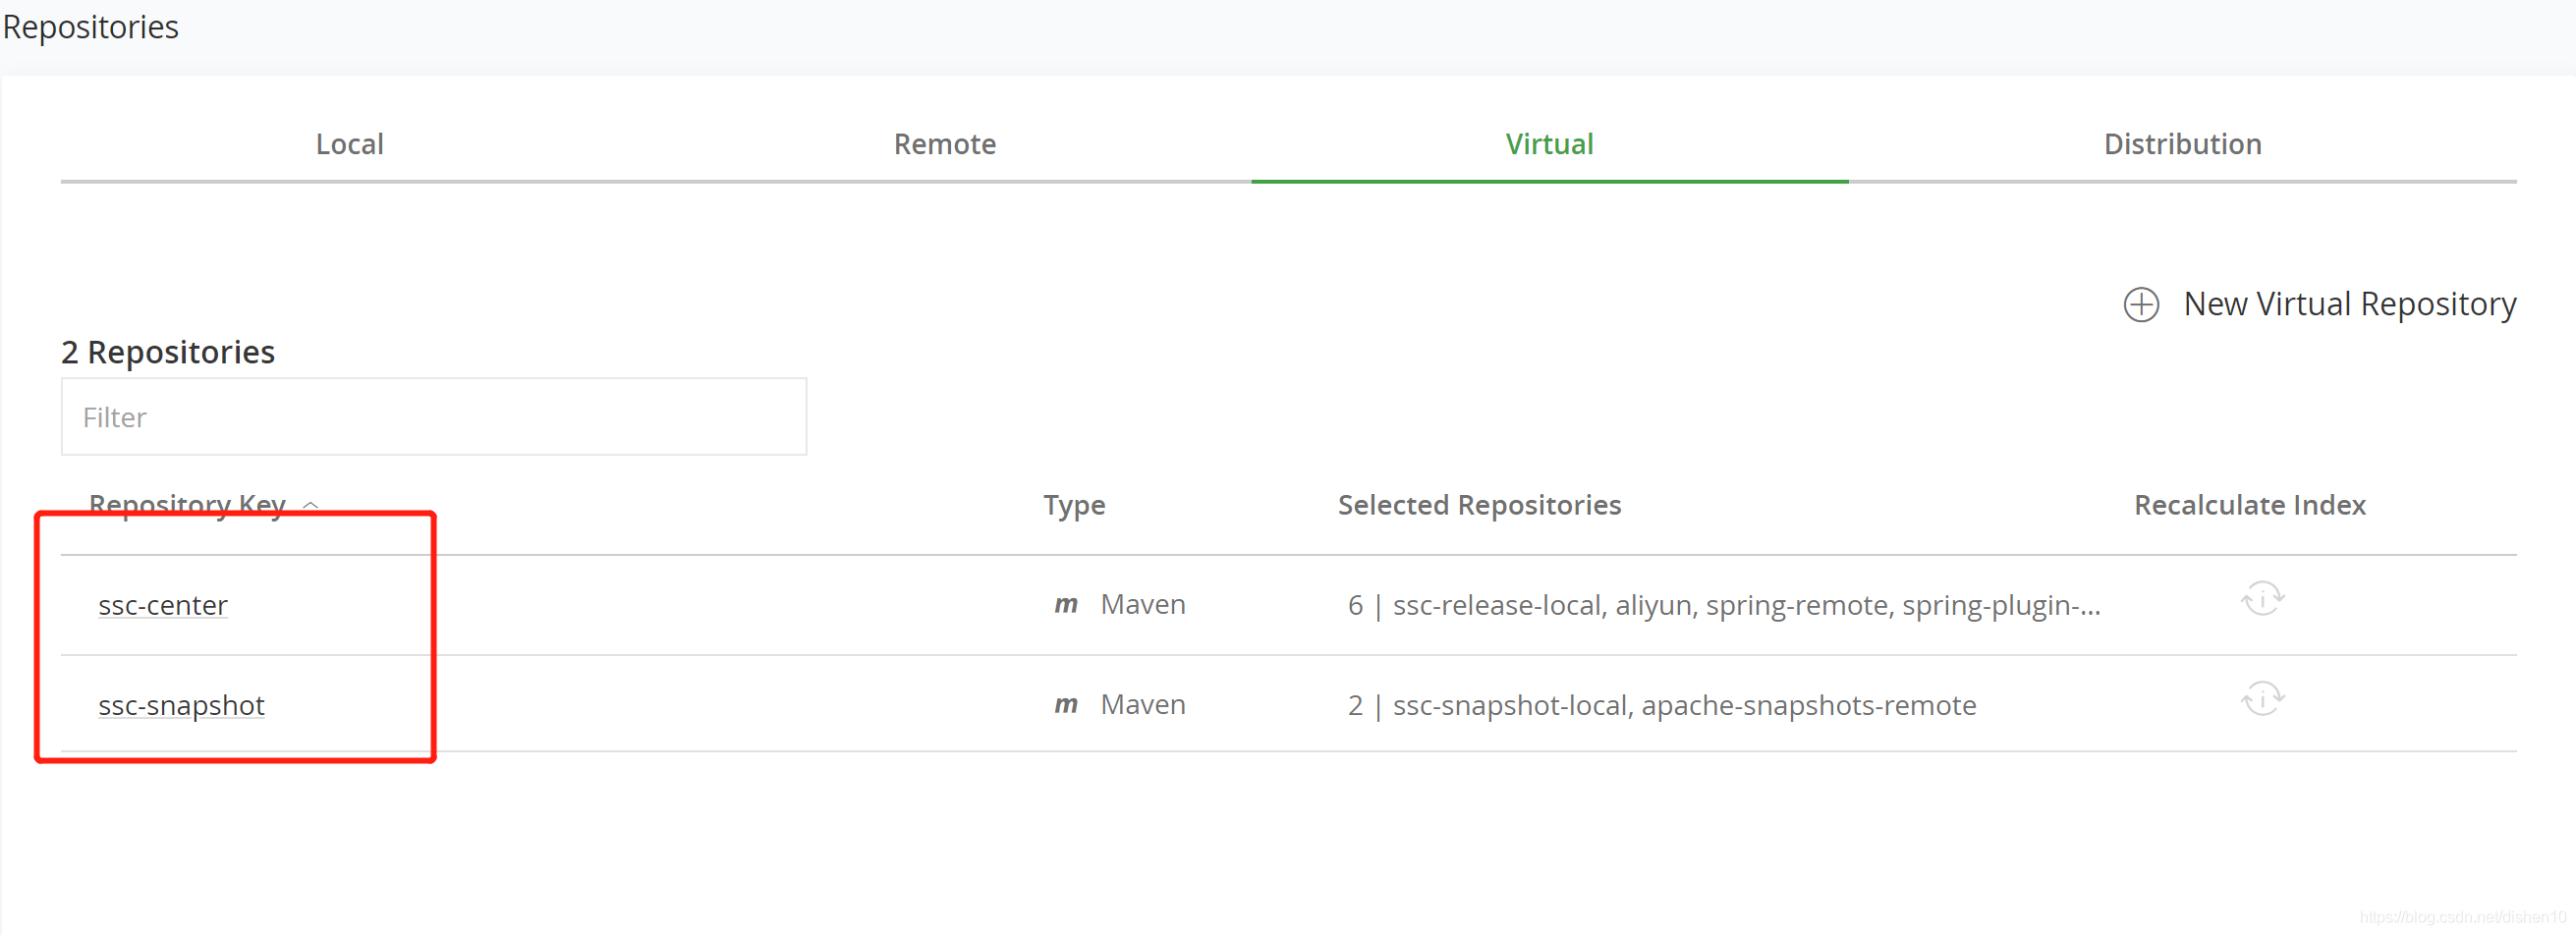Toggle the sort arrow beside Repository Key

point(311,506)
